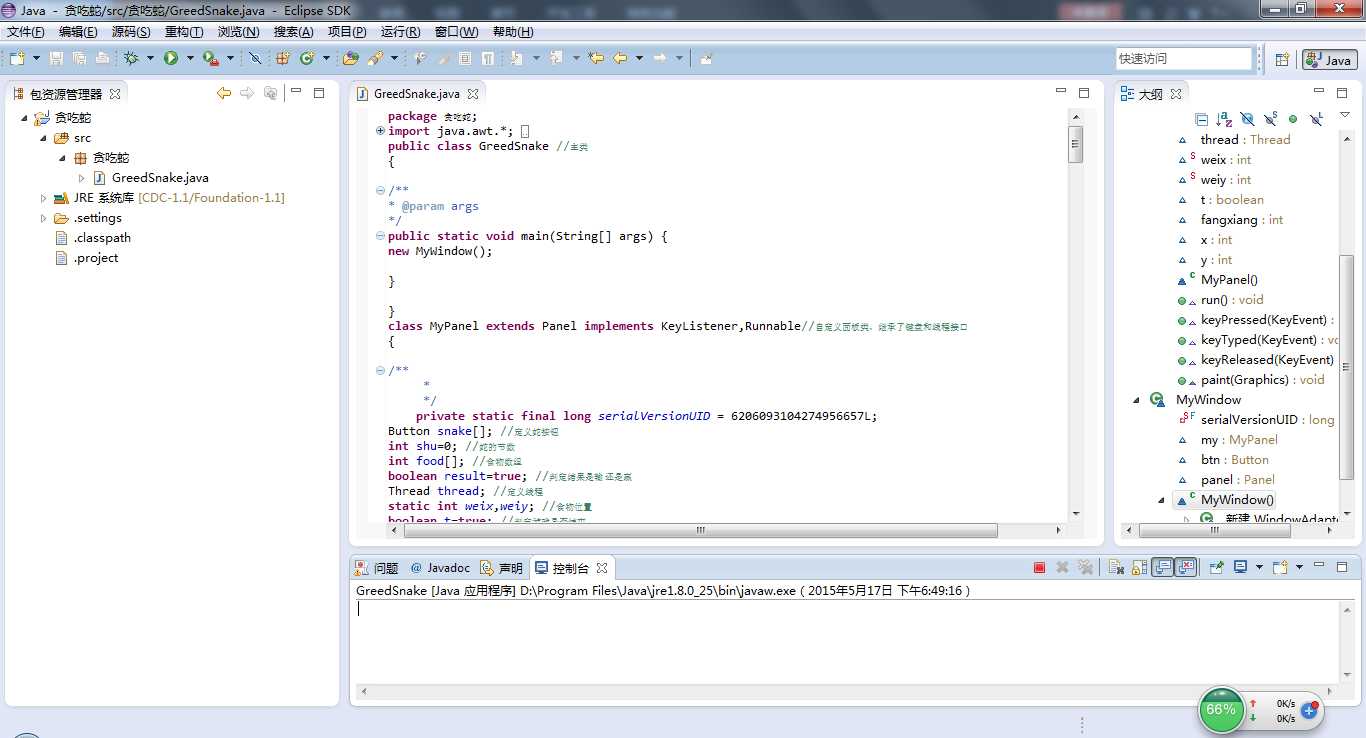Minimize the Package Explorer panel
The width and height of the screenshot is (1366, 738).
click(x=295, y=91)
